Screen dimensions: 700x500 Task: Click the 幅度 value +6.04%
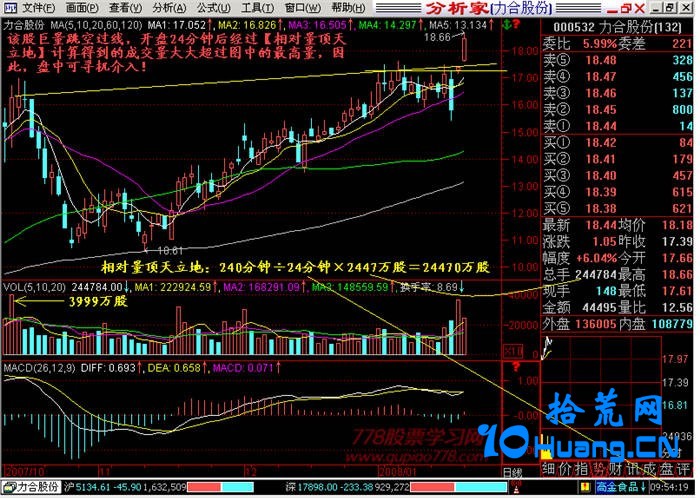596,258
